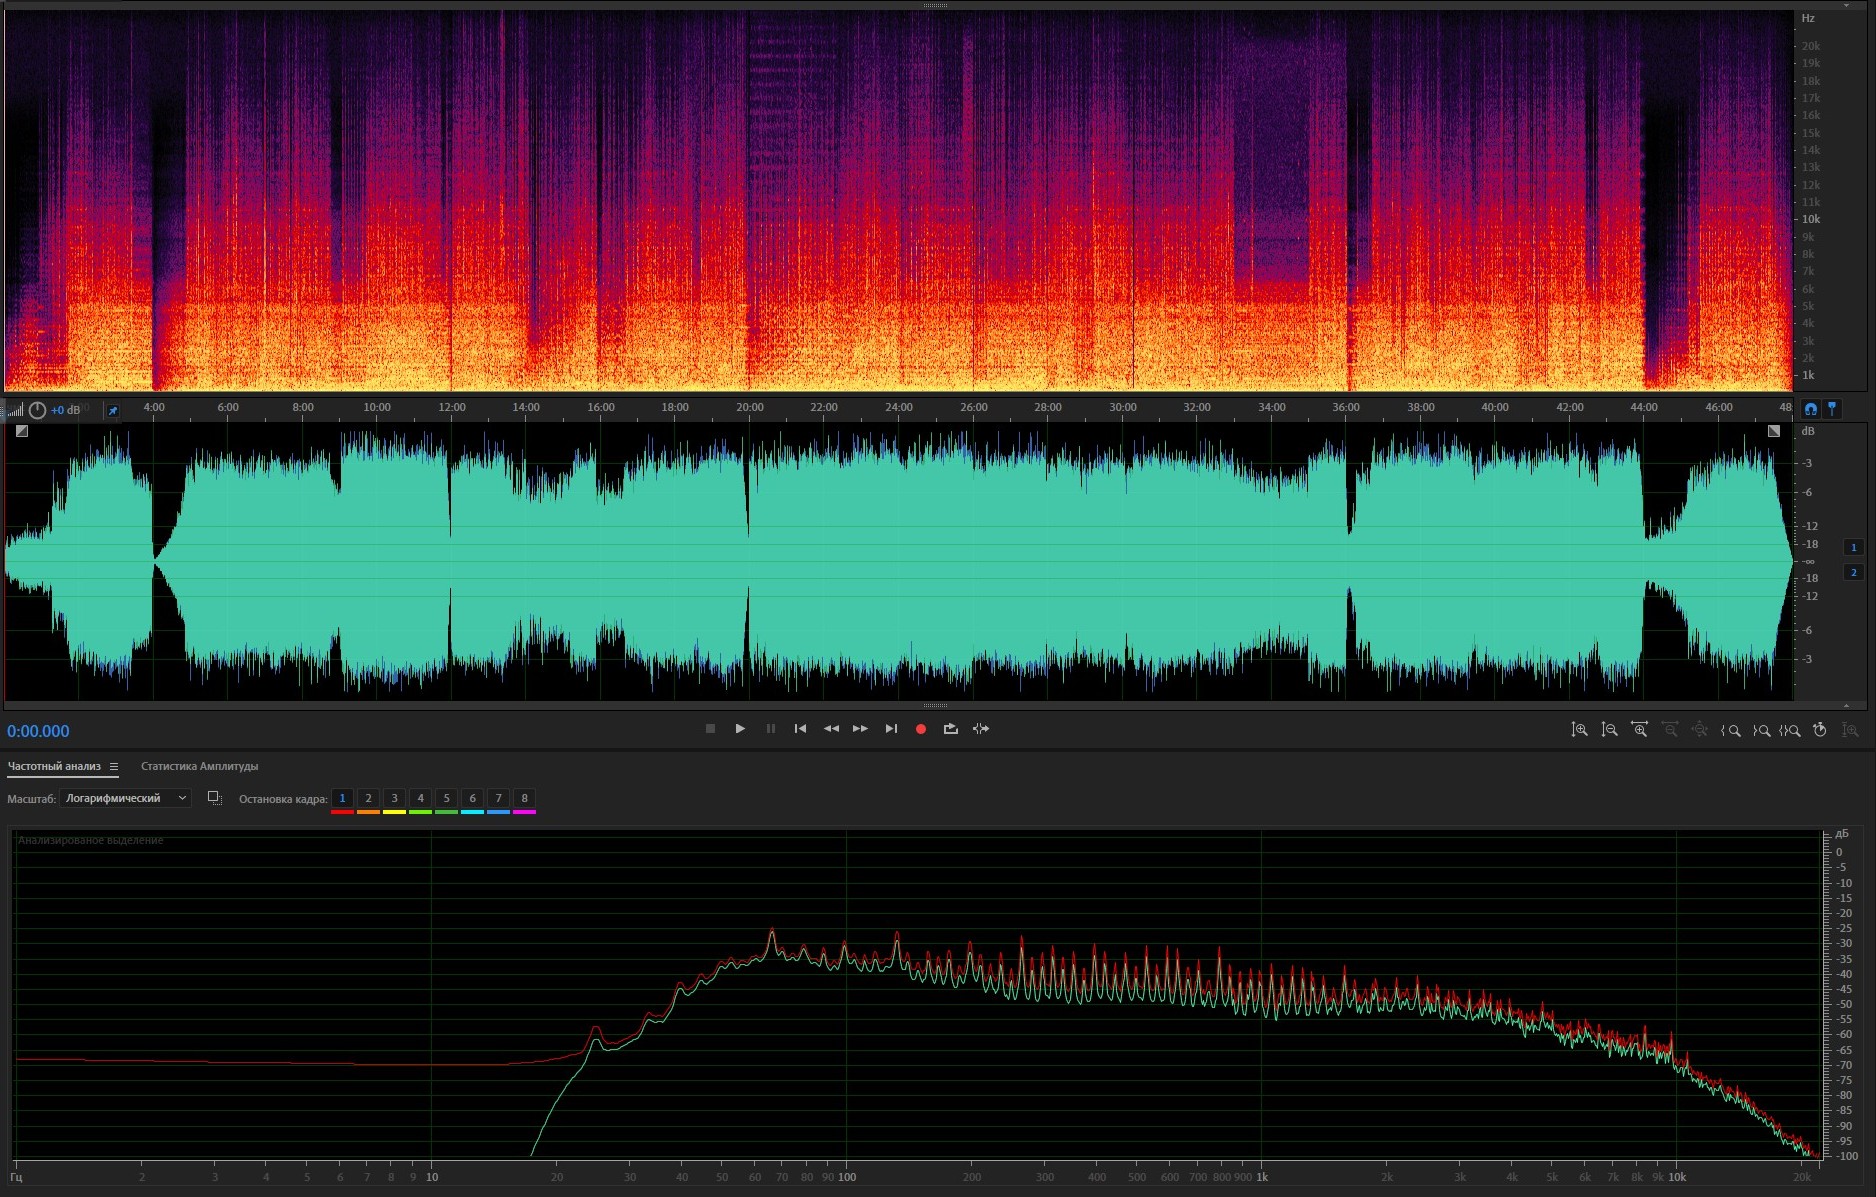1876x1197 pixels.
Task: Click the fade-in handle at waveform start
Action: (22, 431)
